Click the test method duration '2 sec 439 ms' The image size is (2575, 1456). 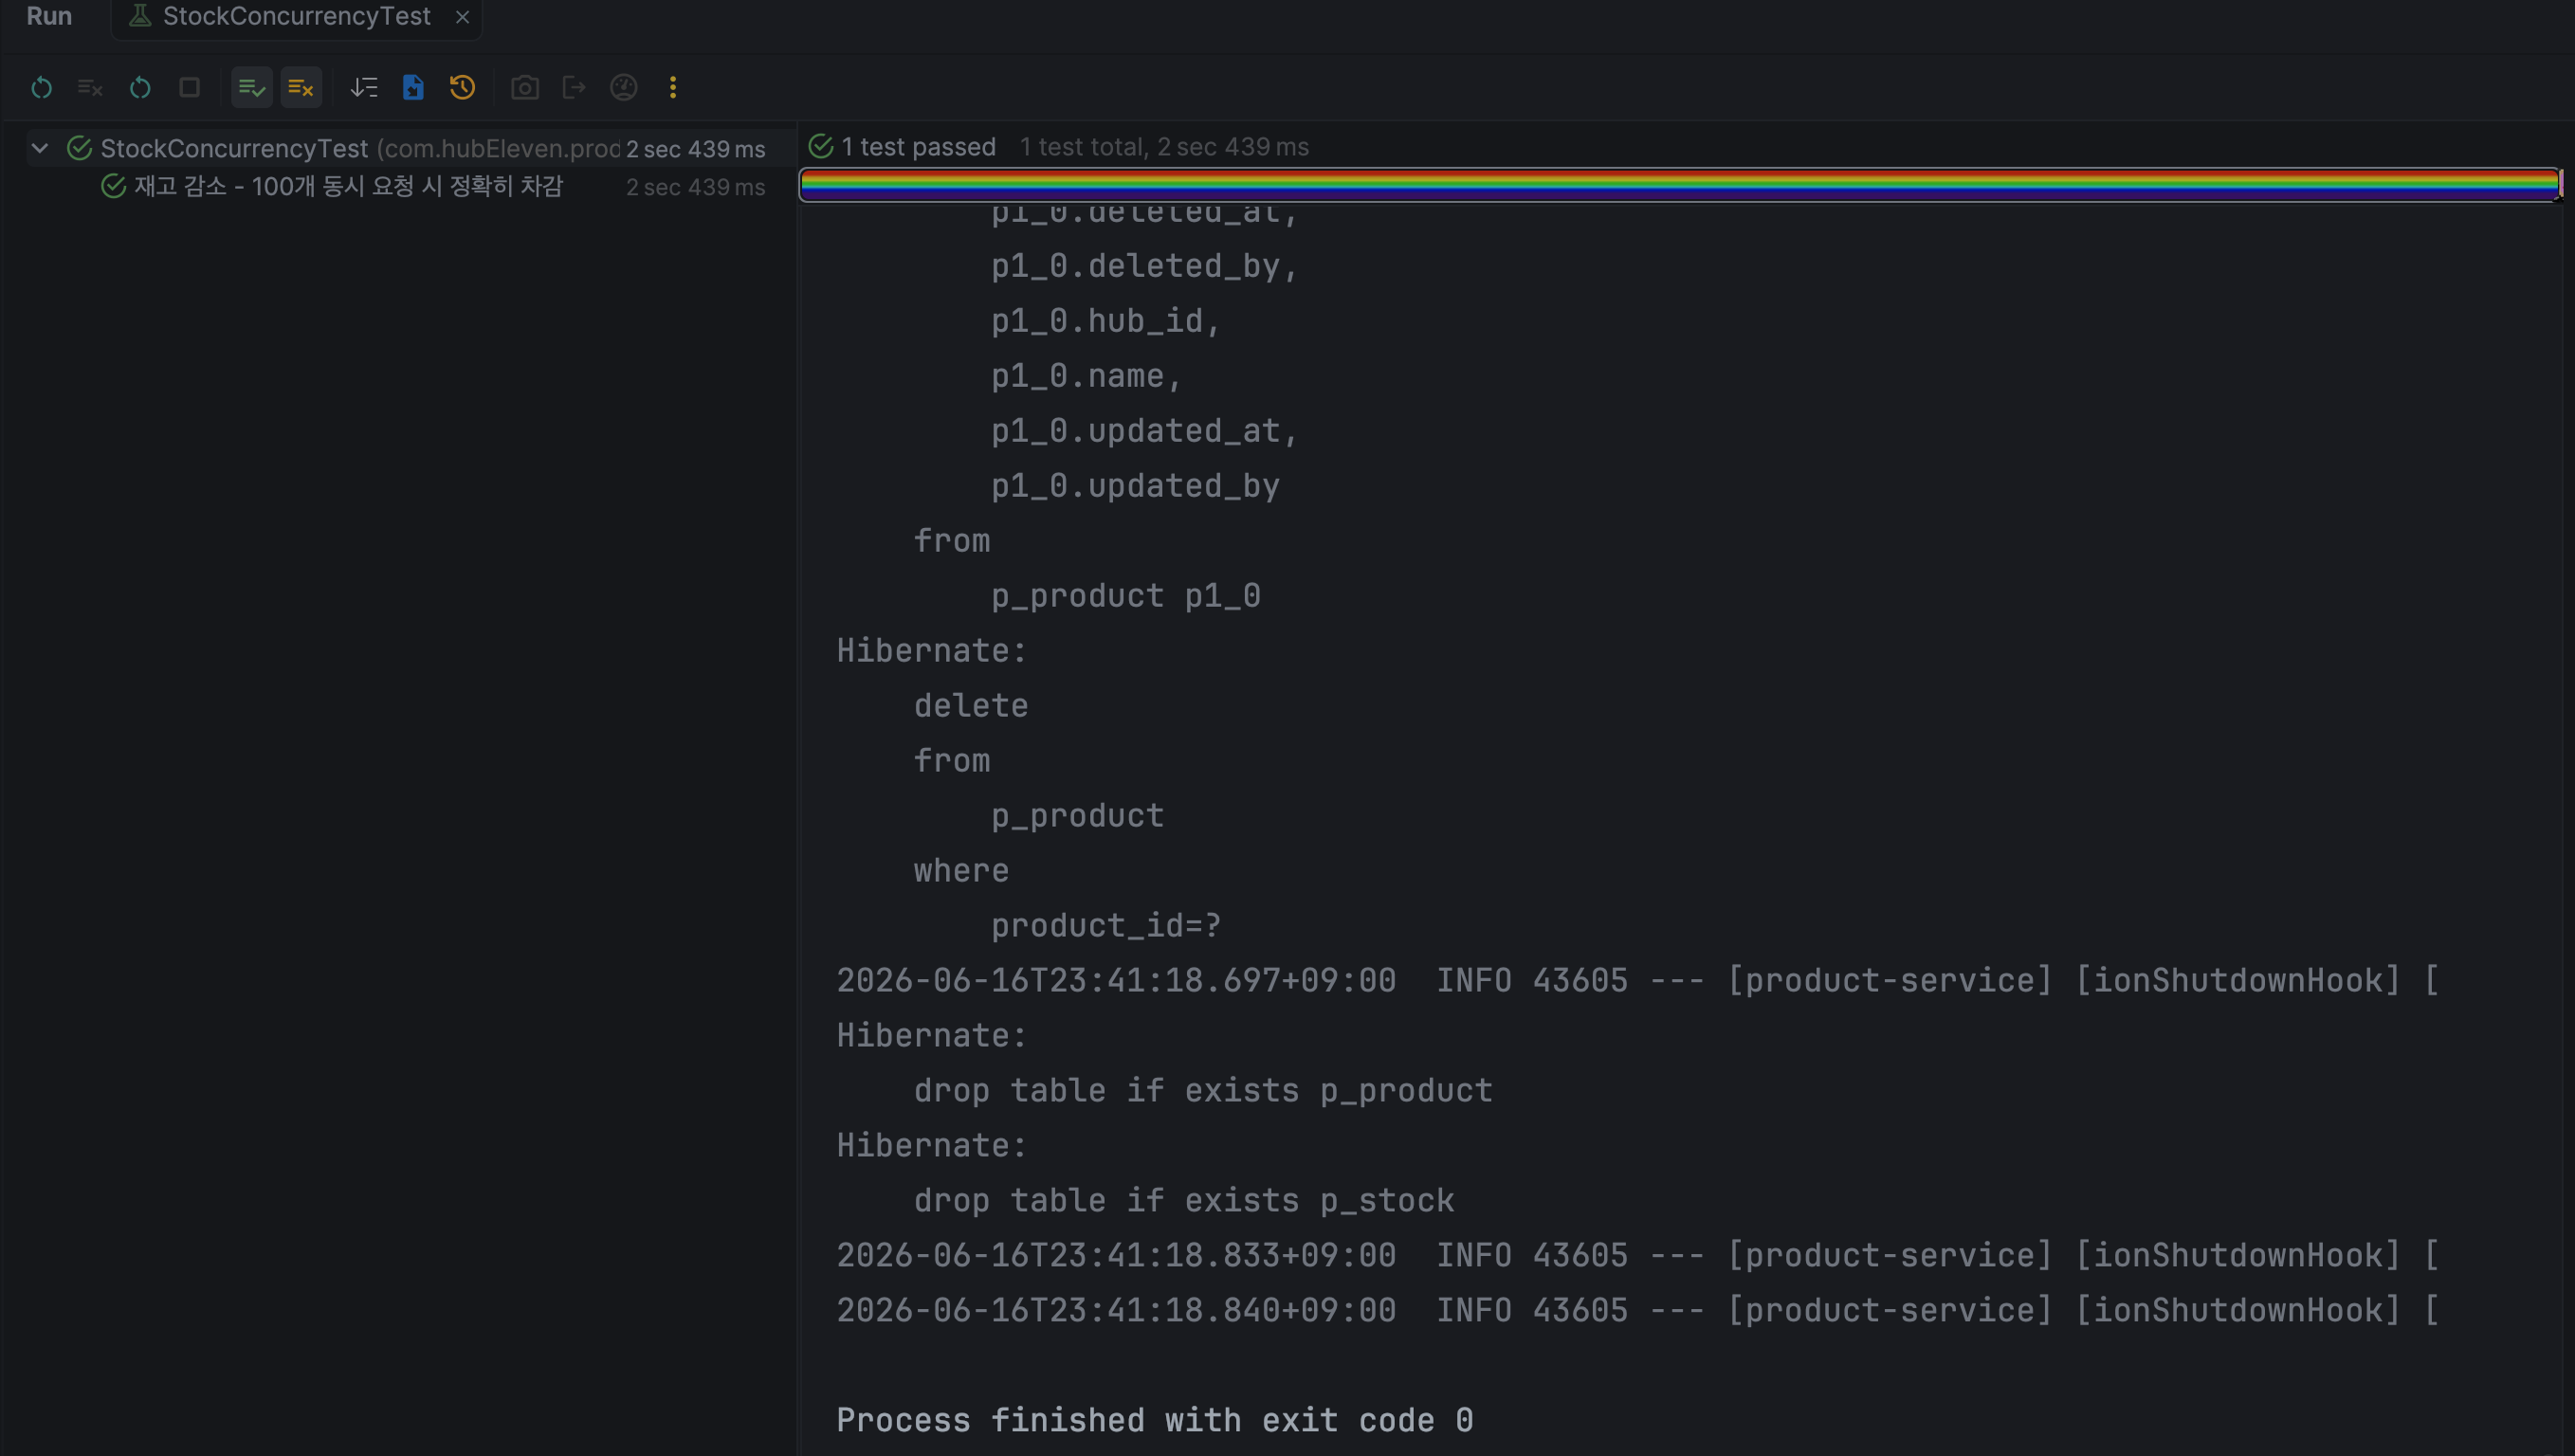click(x=695, y=187)
